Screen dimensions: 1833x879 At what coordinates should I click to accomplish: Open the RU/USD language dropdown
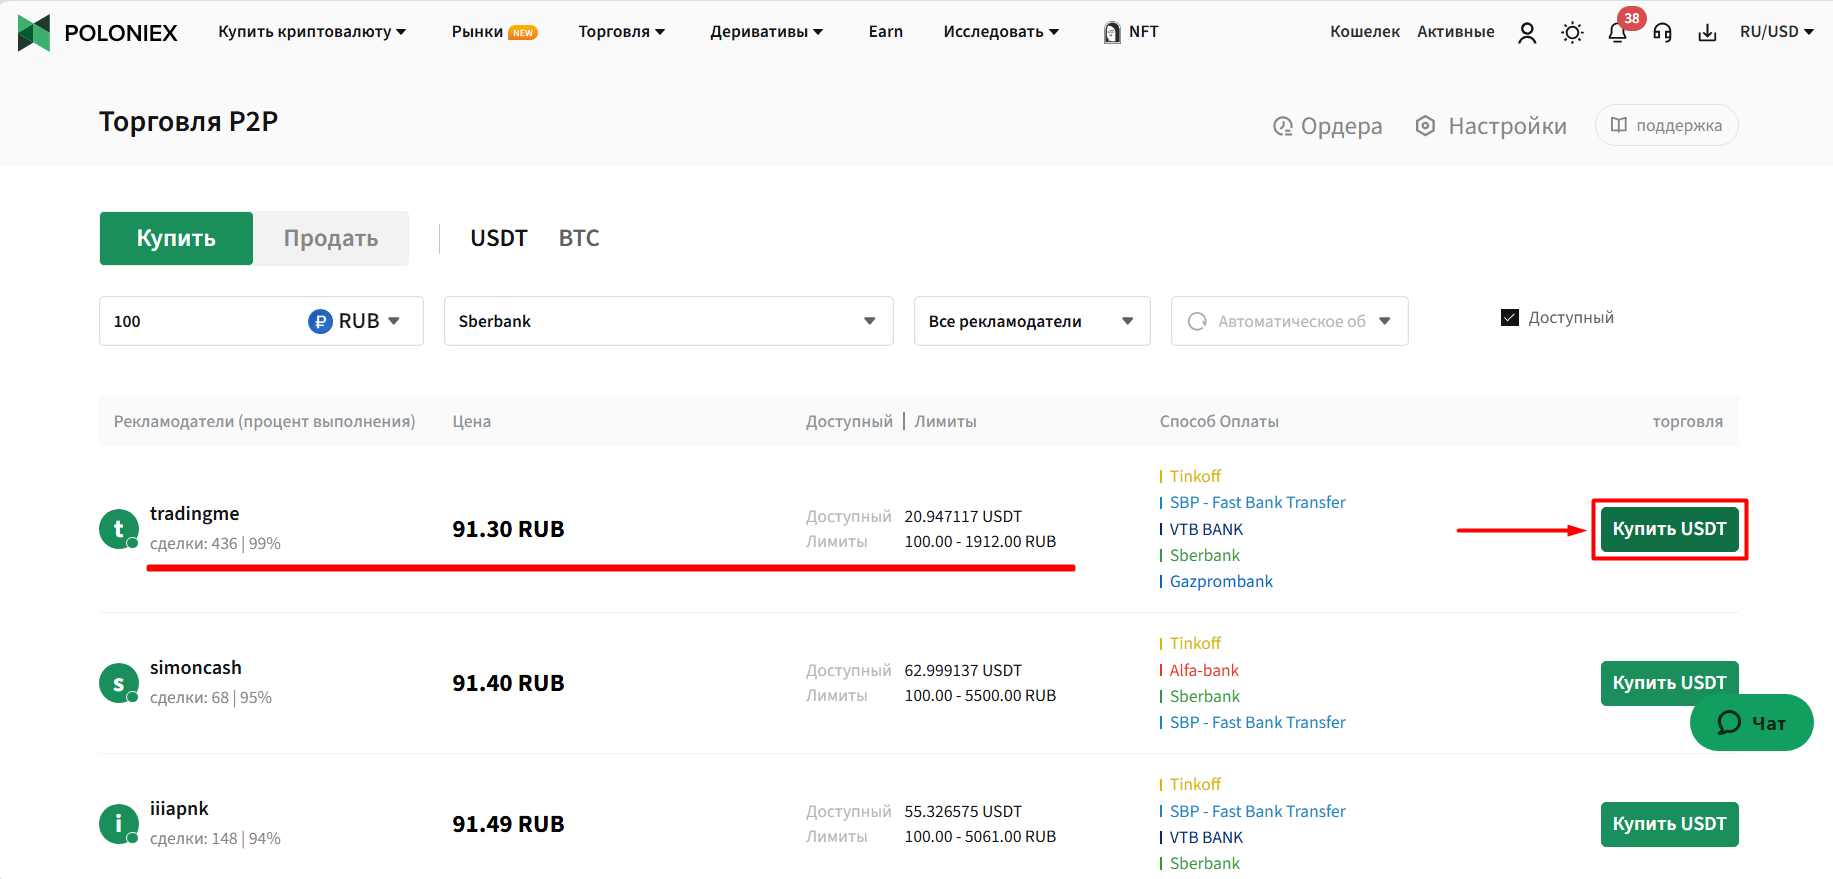(x=1776, y=32)
